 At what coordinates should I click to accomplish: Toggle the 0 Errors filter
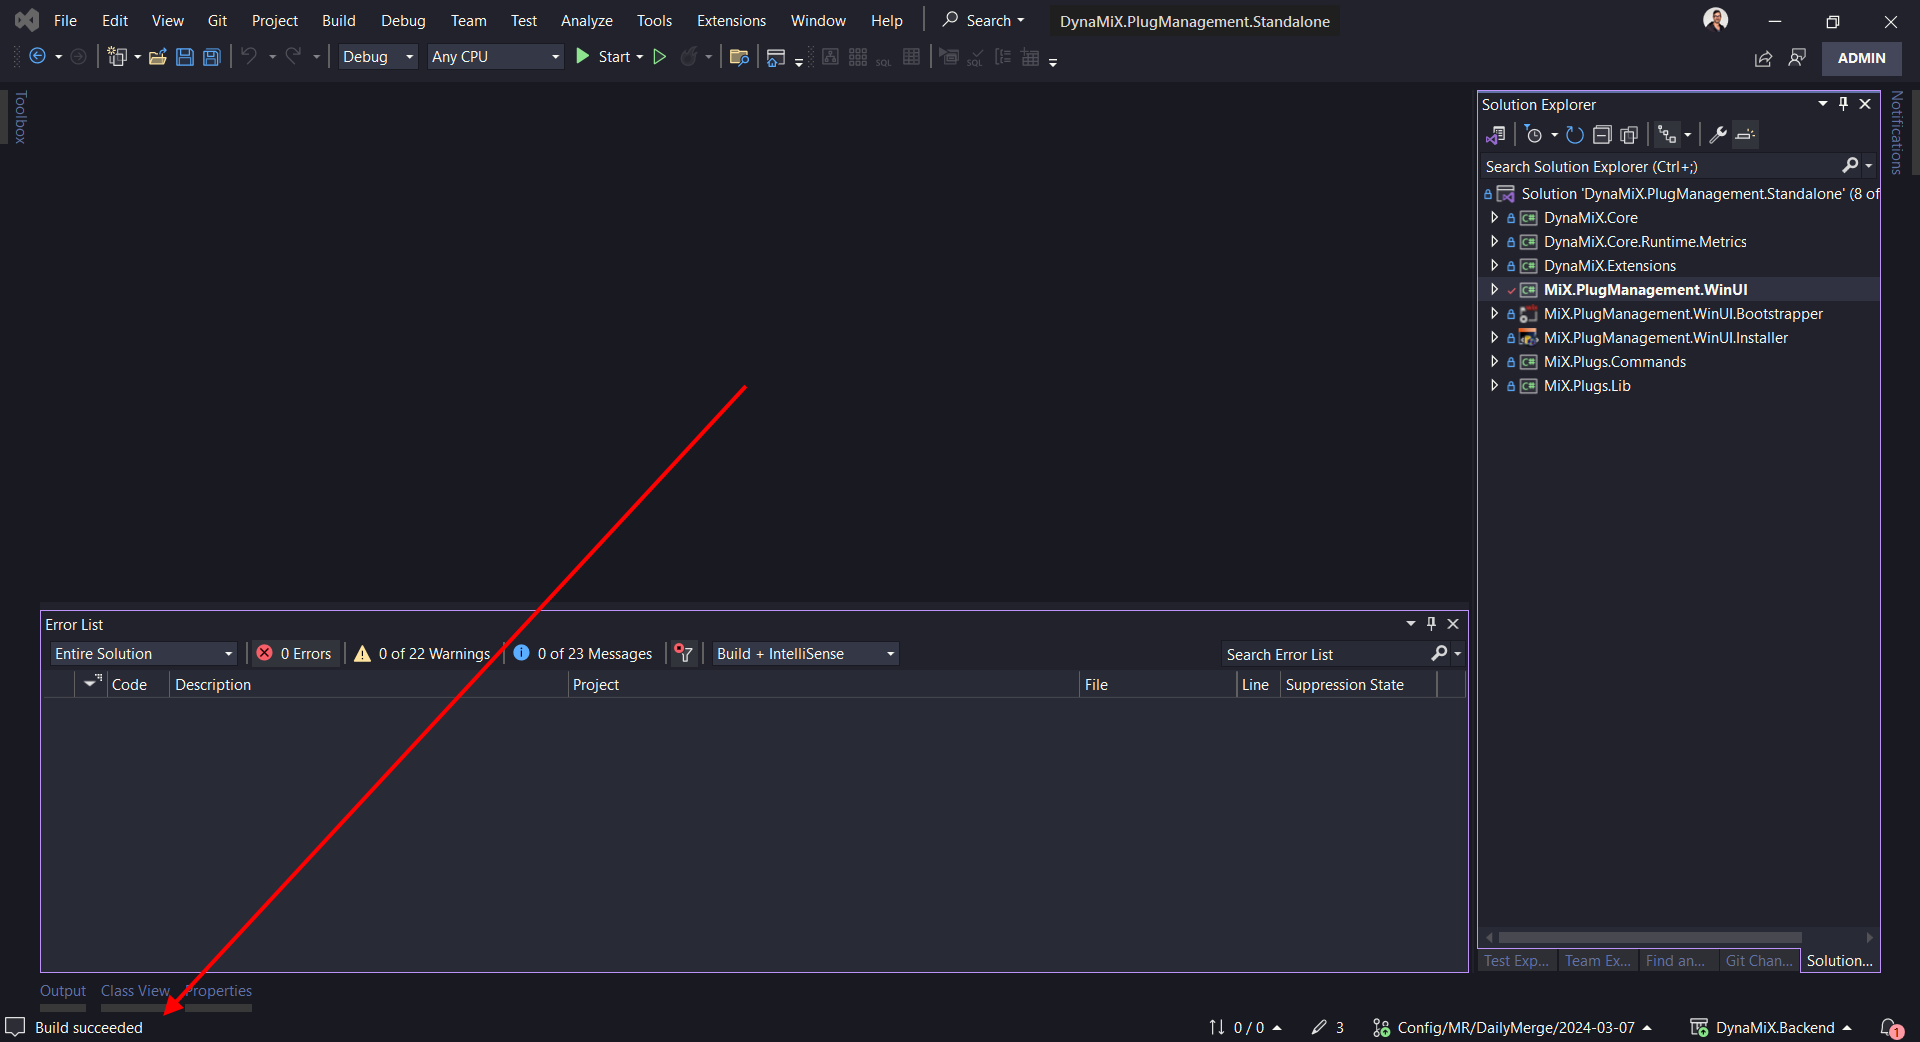tap(295, 654)
